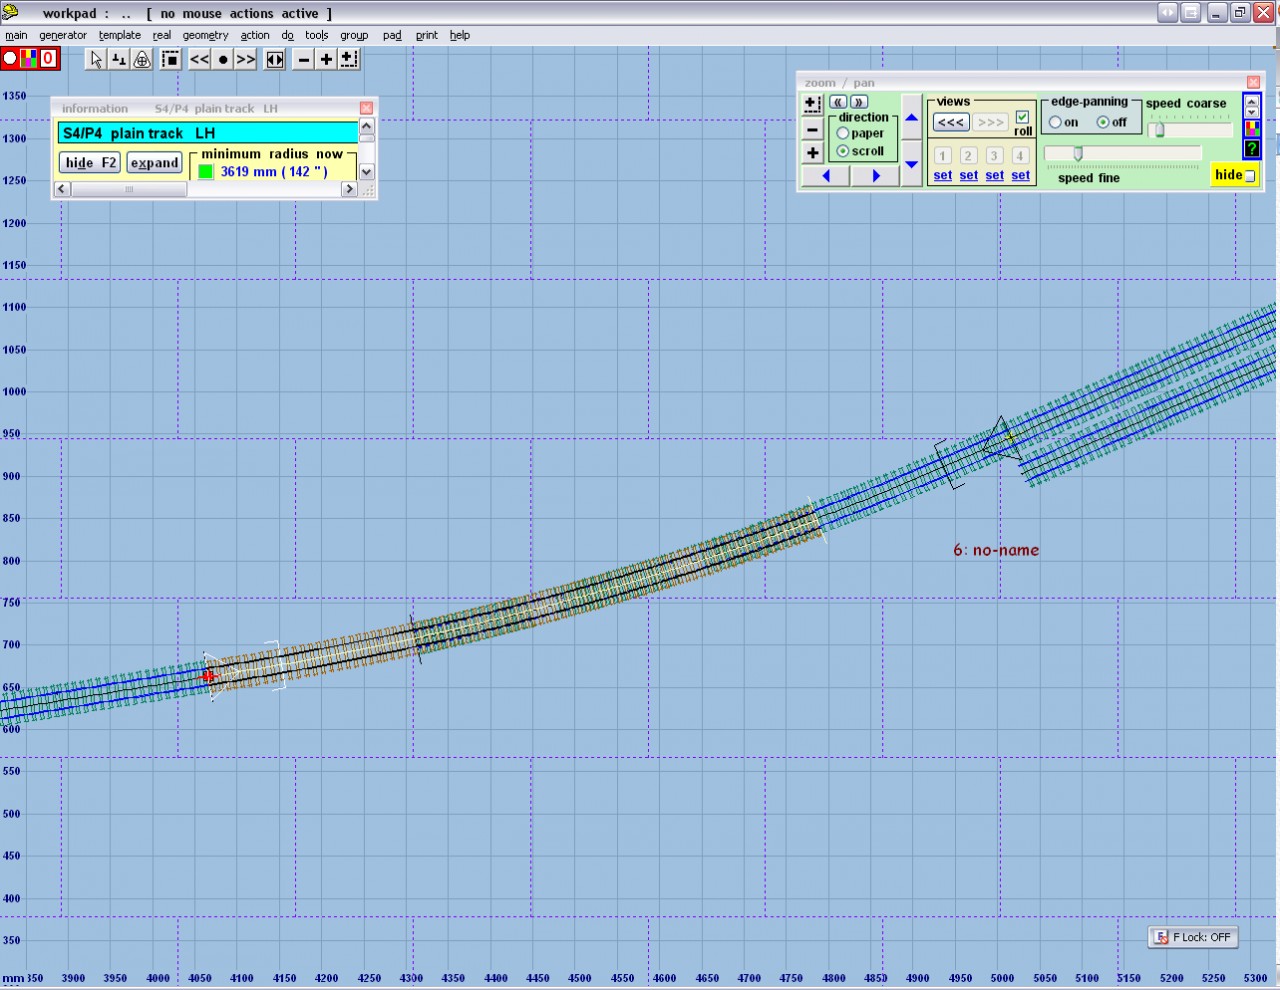
Task: Open the generator menu
Action: (x=63, y=35)
